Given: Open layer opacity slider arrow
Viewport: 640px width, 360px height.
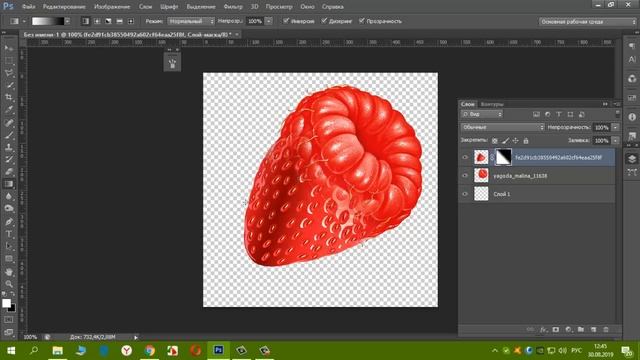Looking at the screenshot, I should click(x=615, y=127).
